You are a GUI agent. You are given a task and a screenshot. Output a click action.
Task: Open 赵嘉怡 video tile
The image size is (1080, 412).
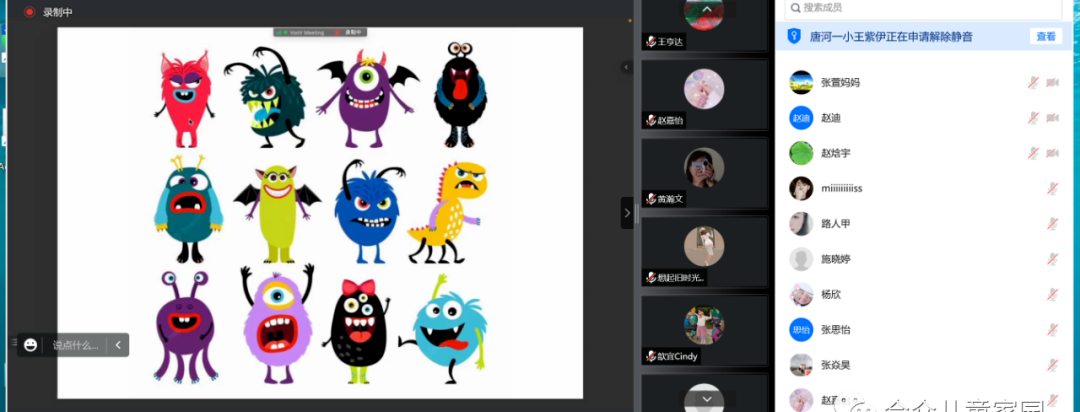[x=704, y=94]
